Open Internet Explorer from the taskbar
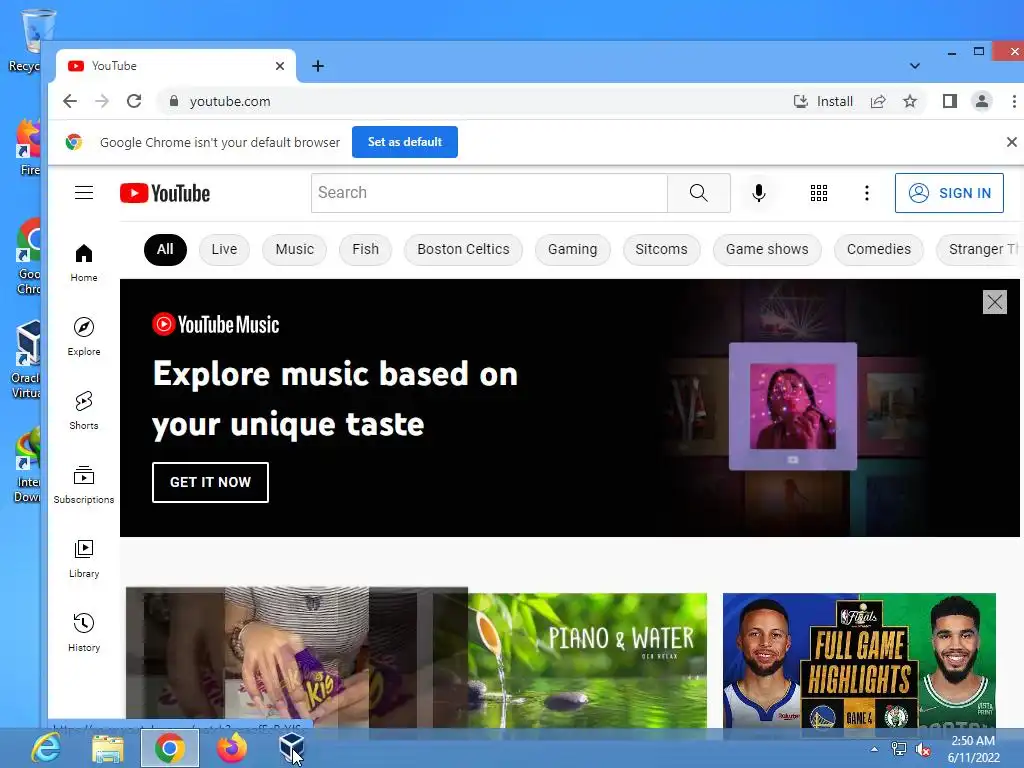This screenshot has height=768, width=1024. (46, 748)
